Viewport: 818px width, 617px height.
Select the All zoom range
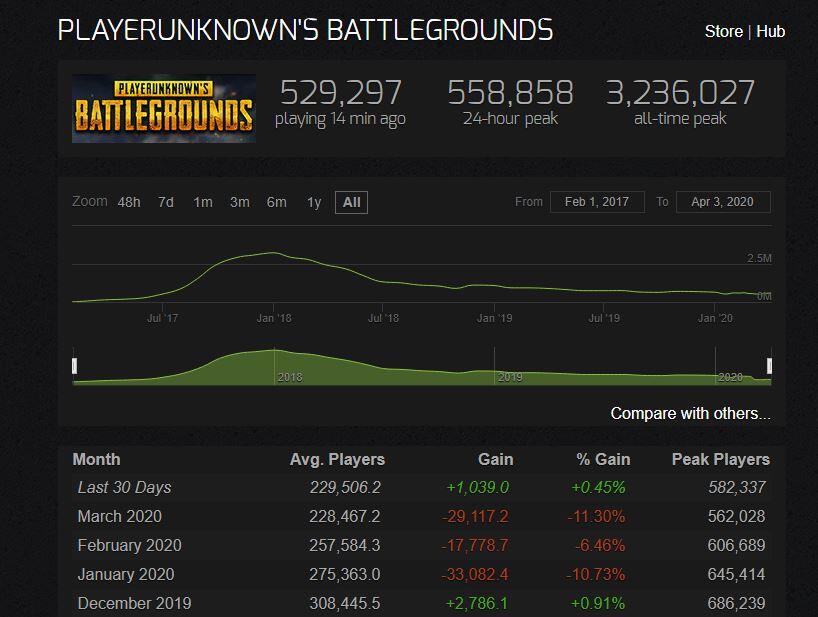351,202
